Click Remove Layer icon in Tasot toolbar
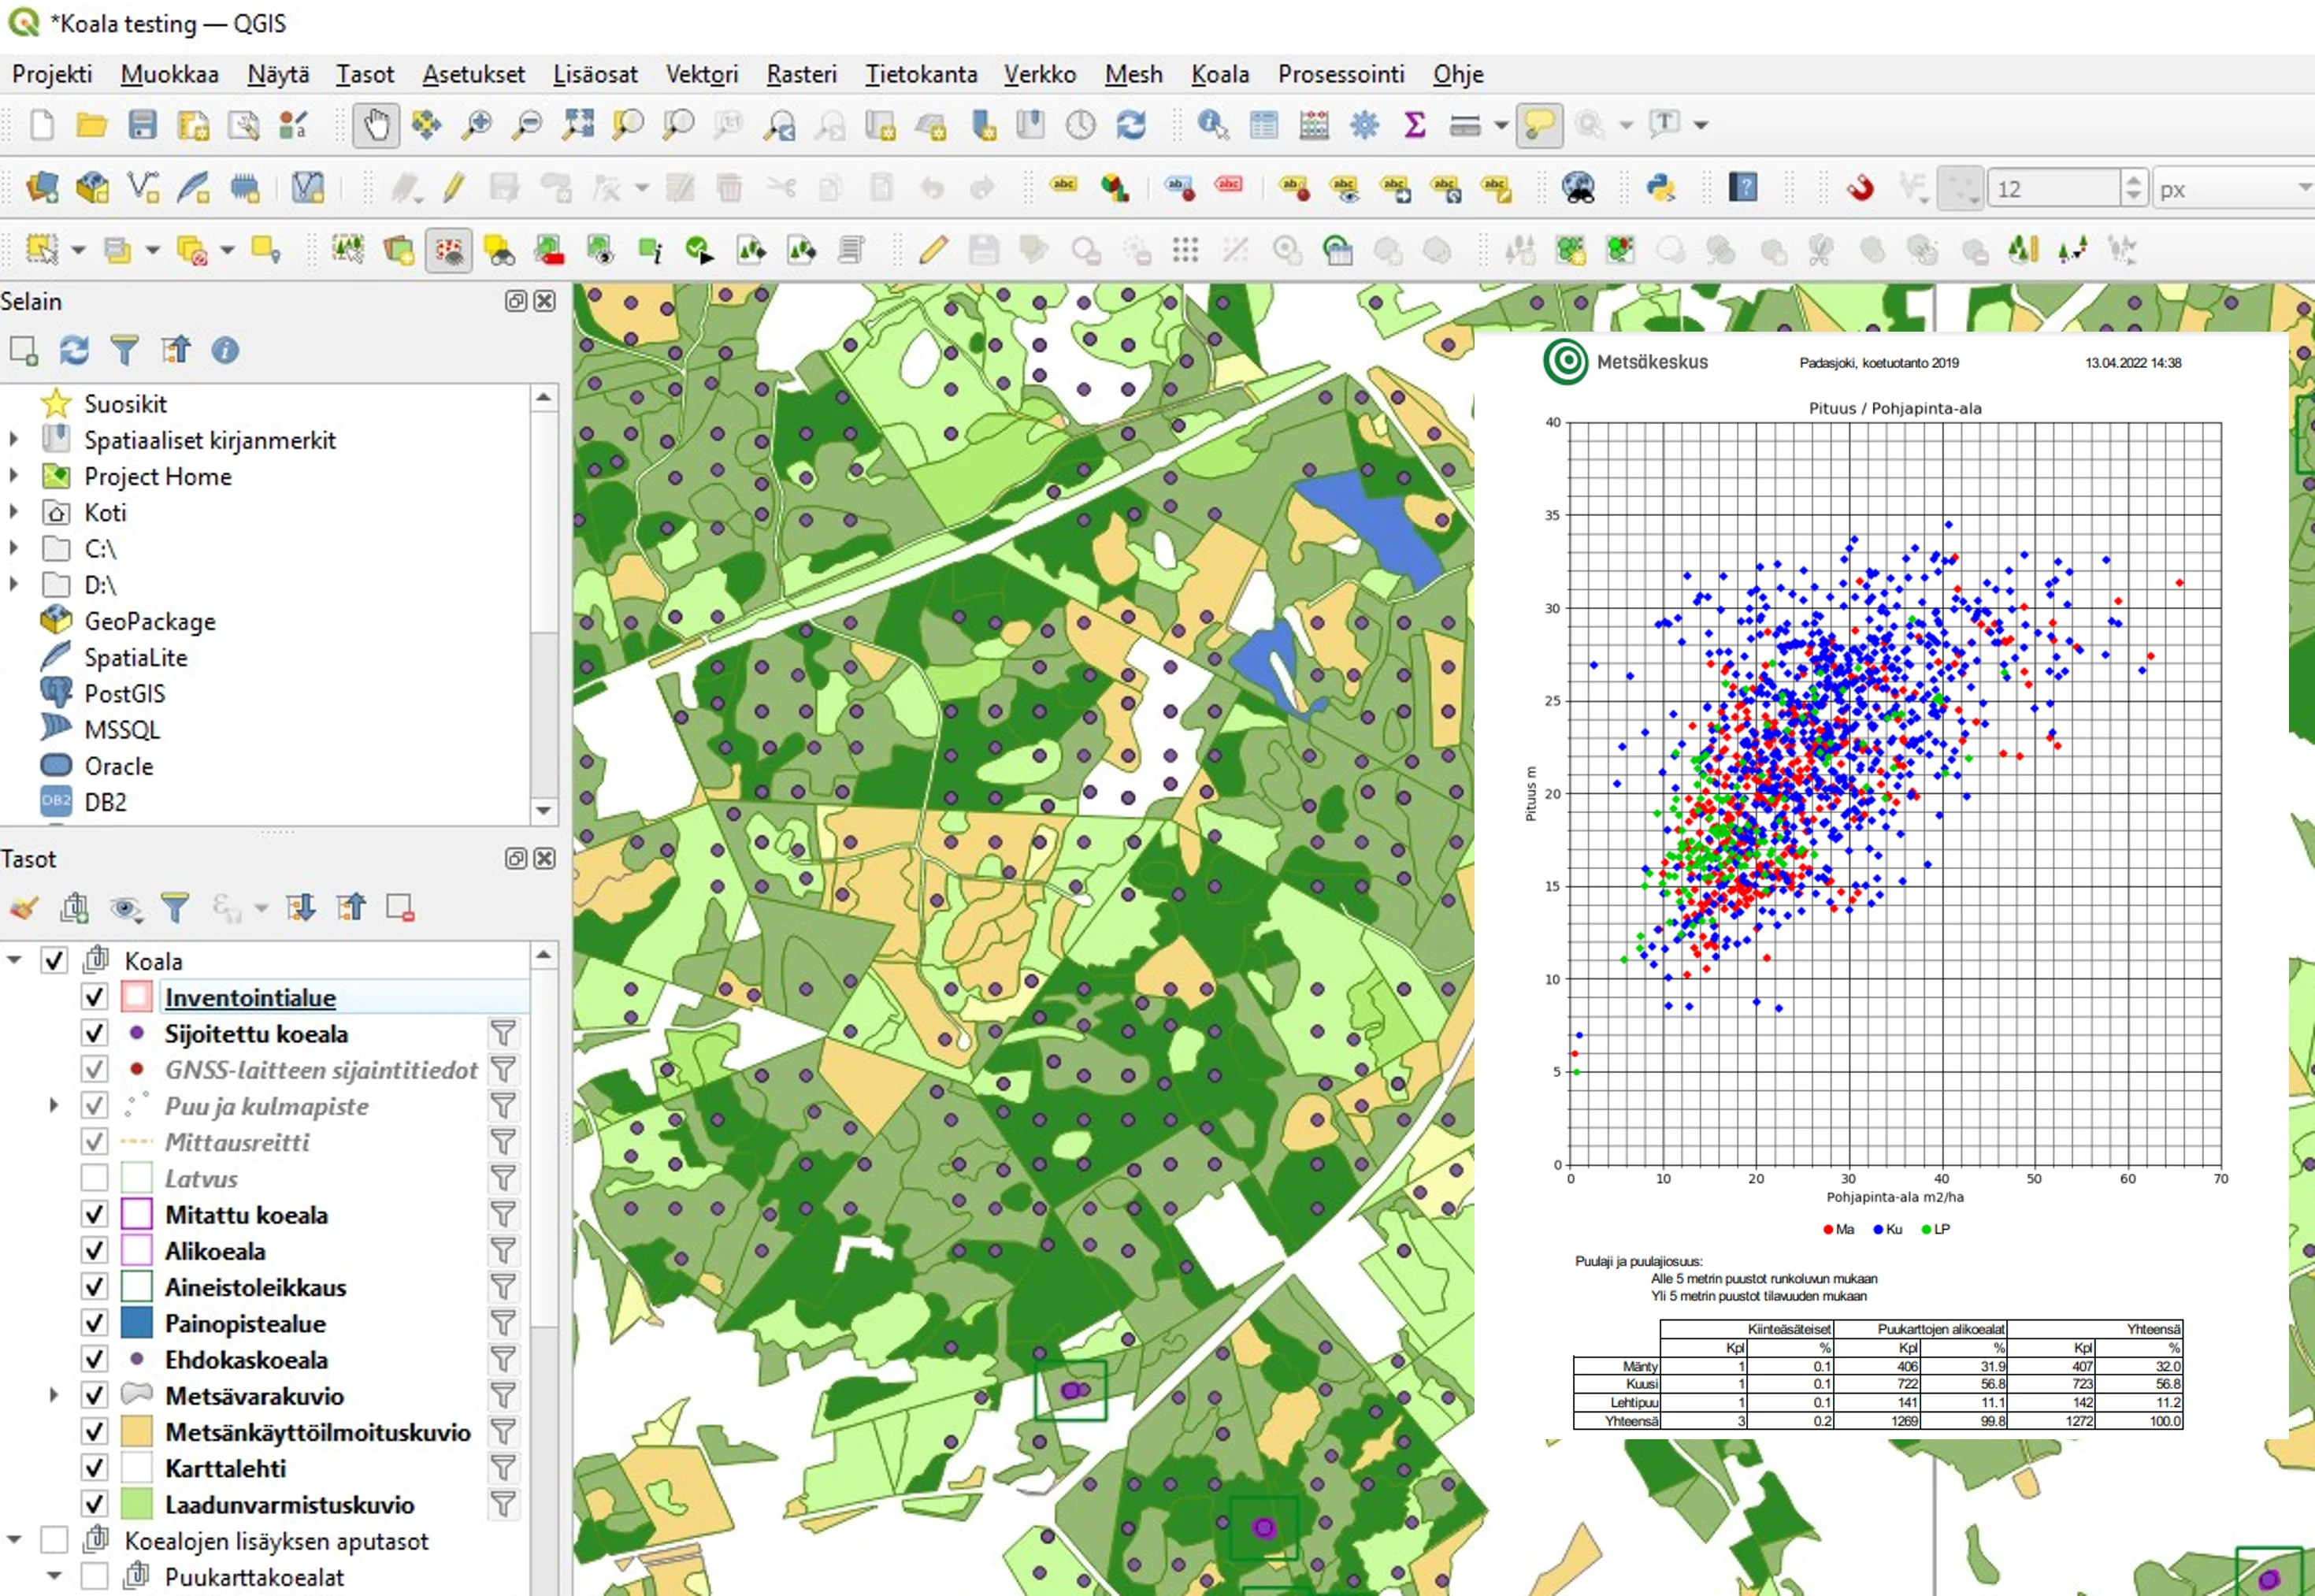 pos(400,908)
